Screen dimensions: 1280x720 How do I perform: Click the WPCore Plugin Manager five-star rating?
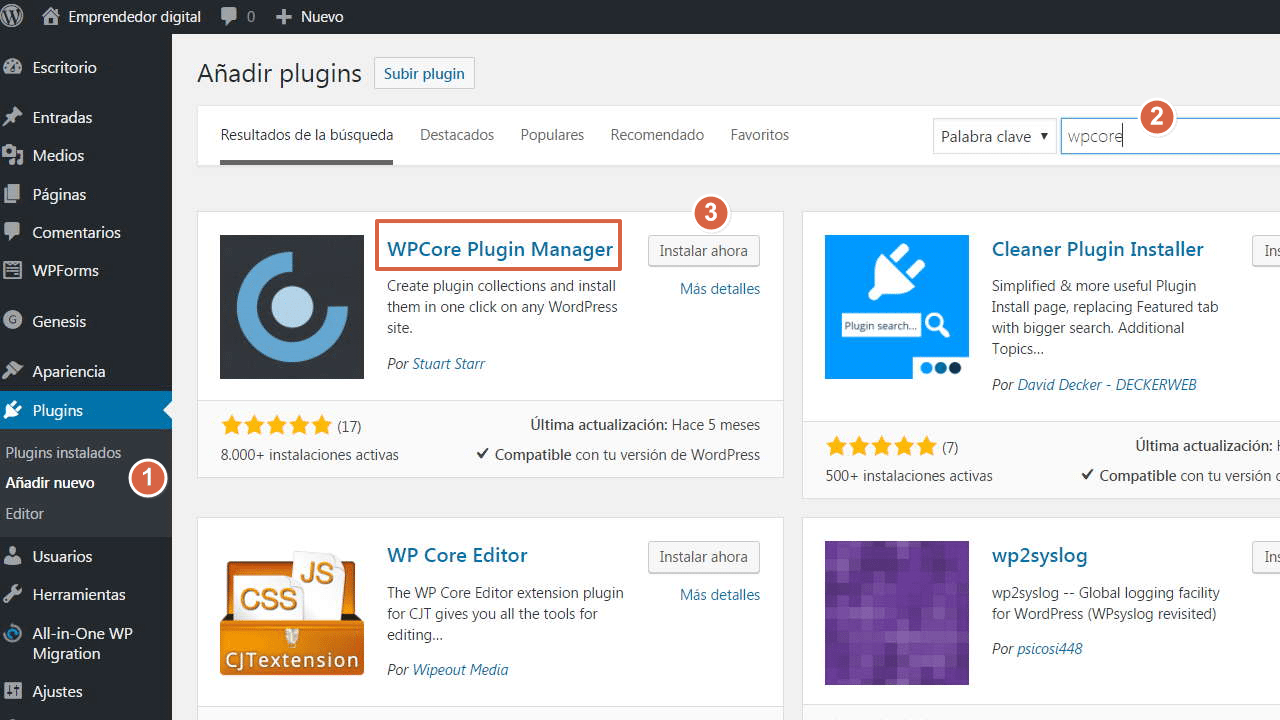click(x=276, y=425)
